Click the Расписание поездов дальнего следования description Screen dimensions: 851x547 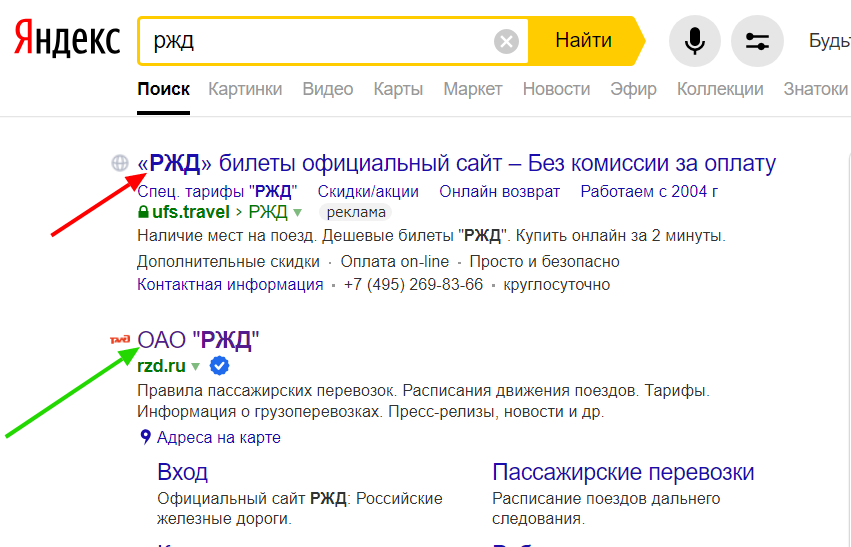point(606,508)
